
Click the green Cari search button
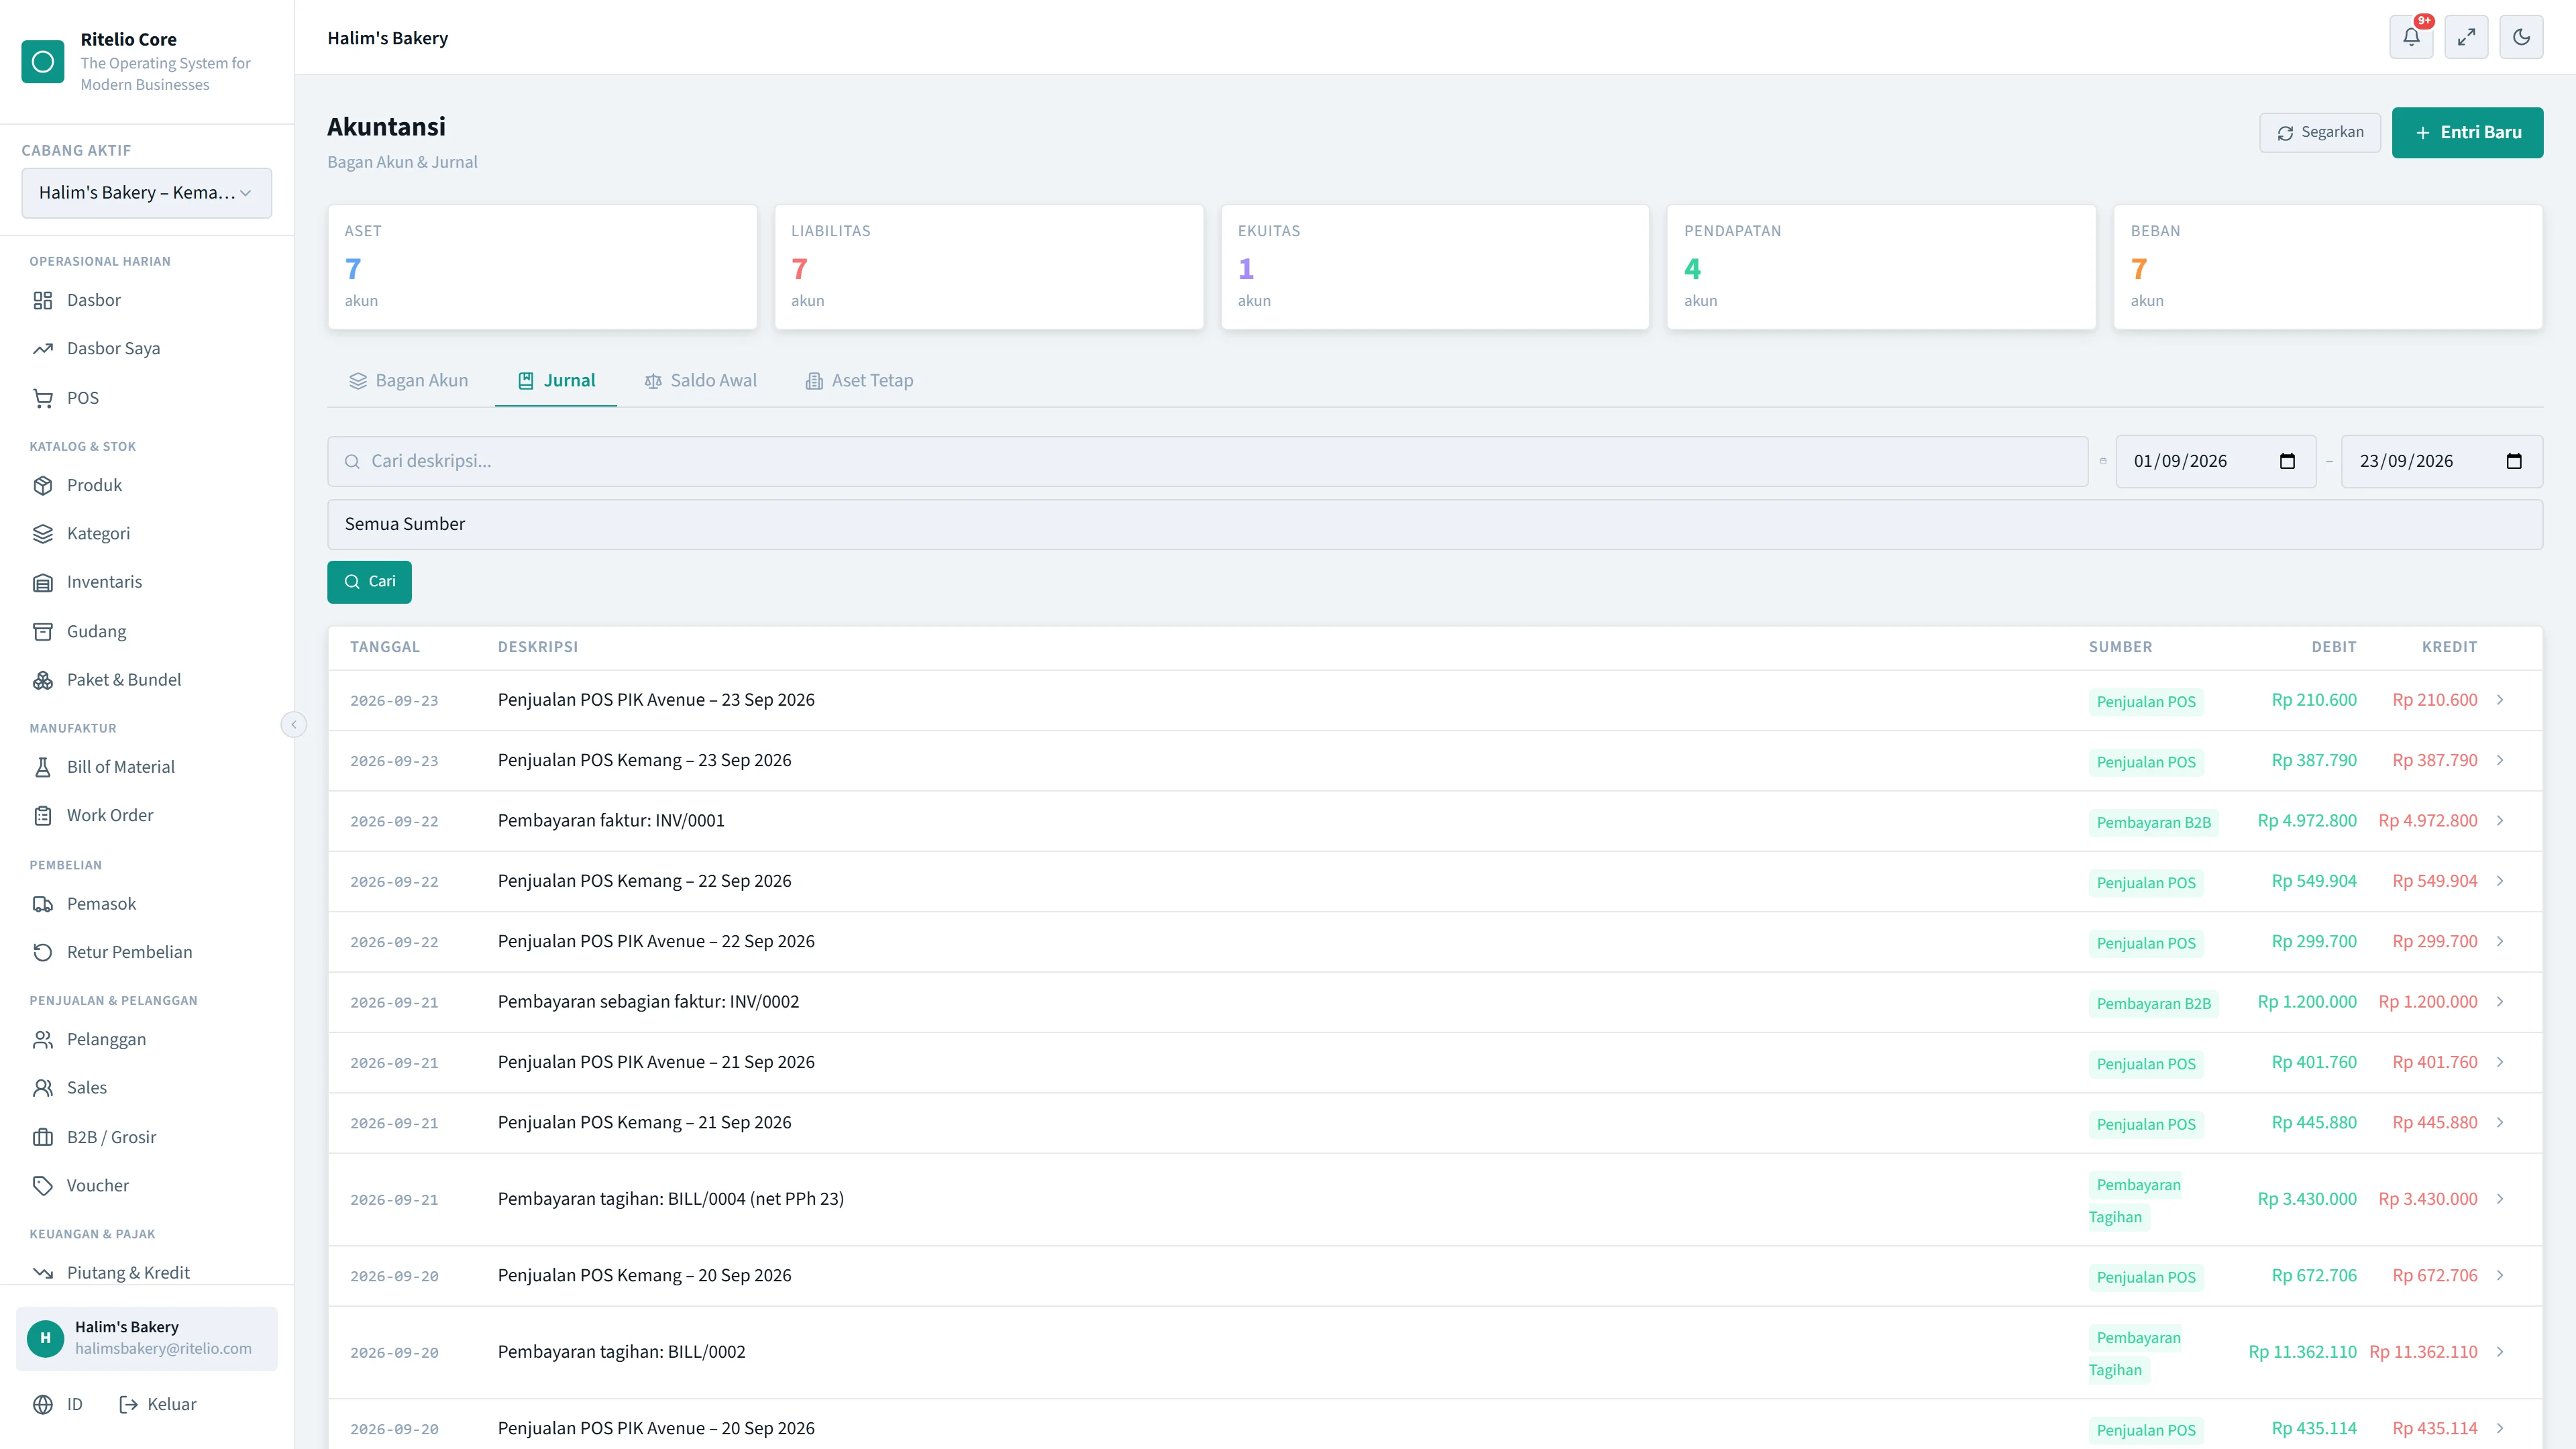click(x=369, y=581)
